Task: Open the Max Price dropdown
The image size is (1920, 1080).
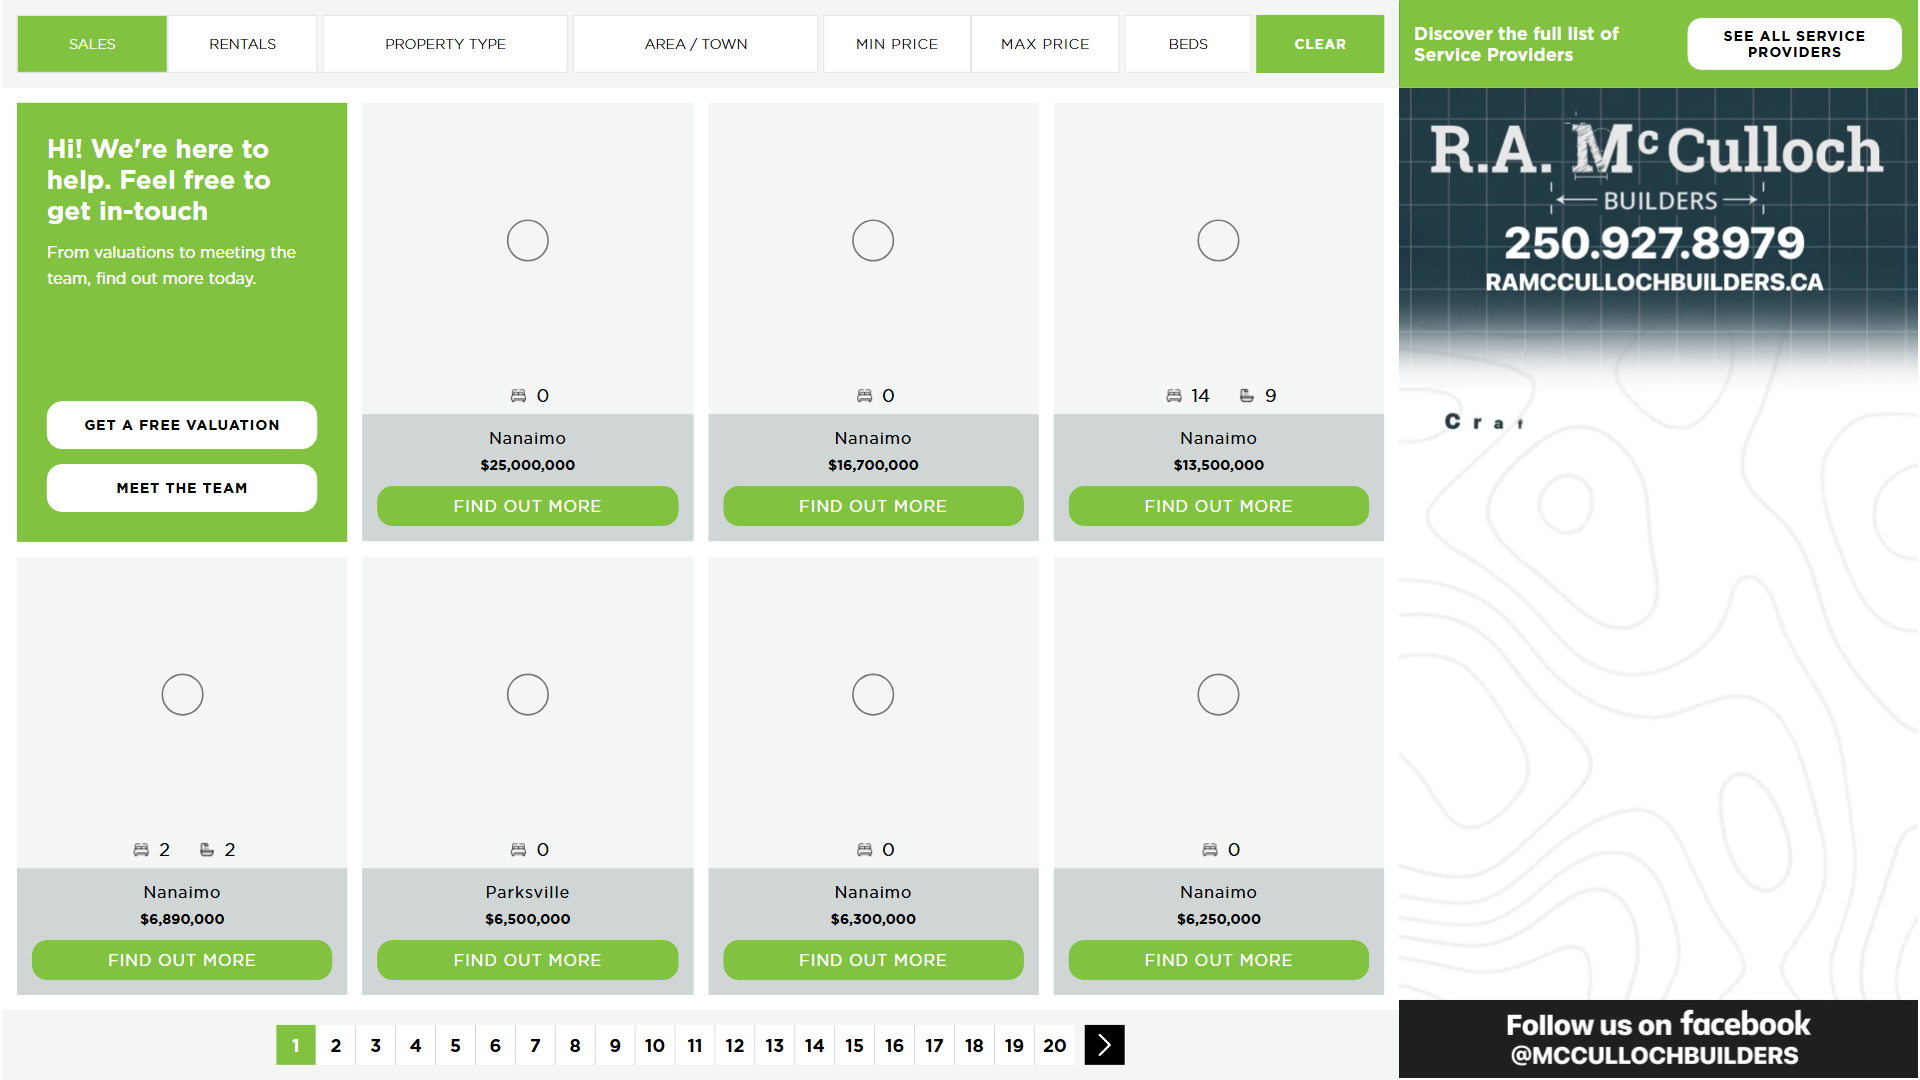Action: click(1045, 44)
